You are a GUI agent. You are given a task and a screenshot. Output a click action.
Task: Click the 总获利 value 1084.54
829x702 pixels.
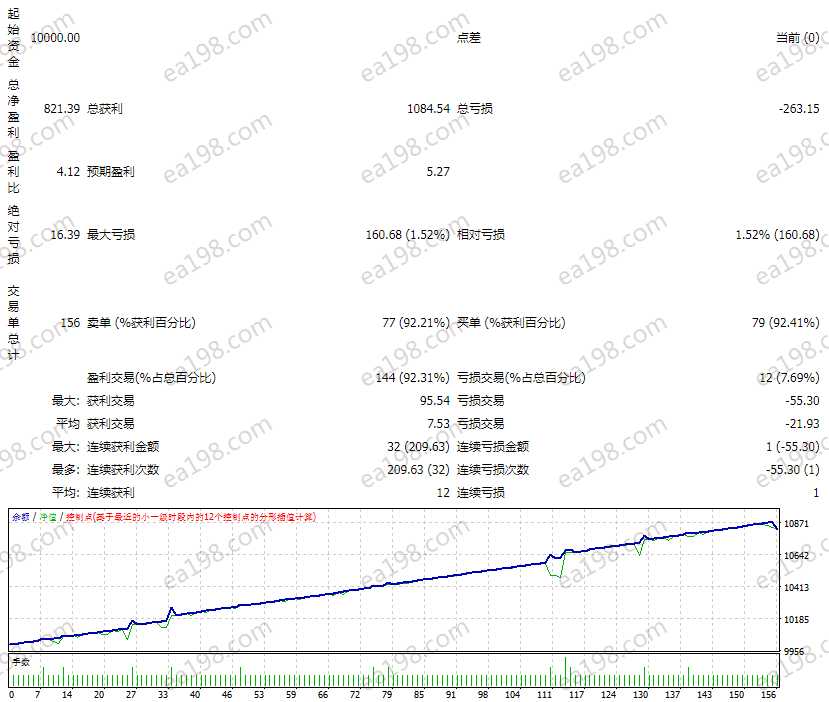(x=428, y=107)
